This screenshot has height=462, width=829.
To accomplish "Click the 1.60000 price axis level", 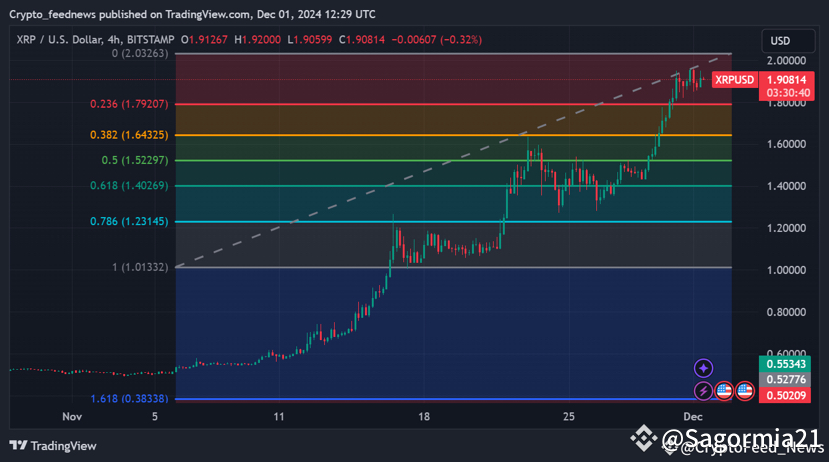I will (787, 144).
